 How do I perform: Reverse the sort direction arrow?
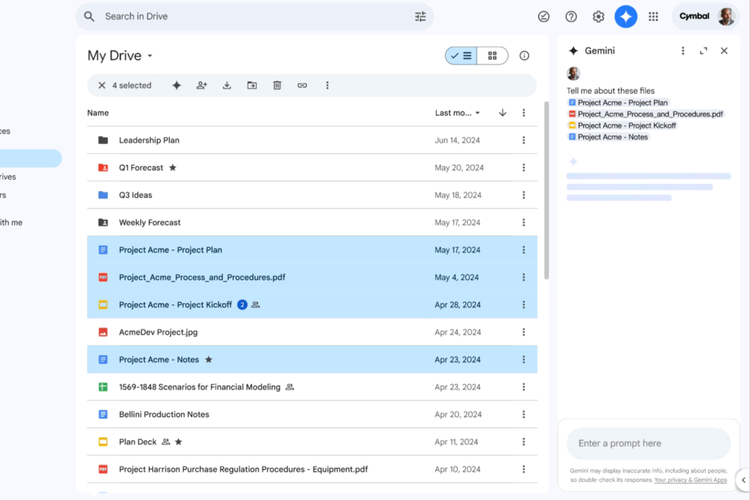502,113
